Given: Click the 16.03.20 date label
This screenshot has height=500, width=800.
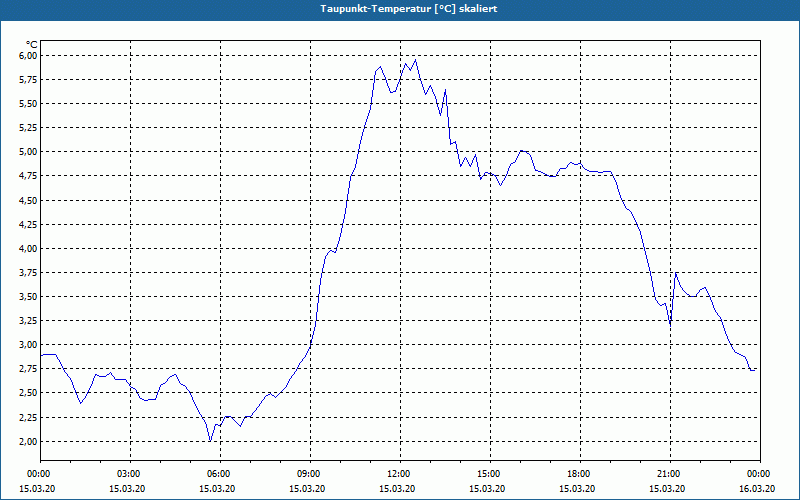Looking at the screenshot, I should [757, 489].
